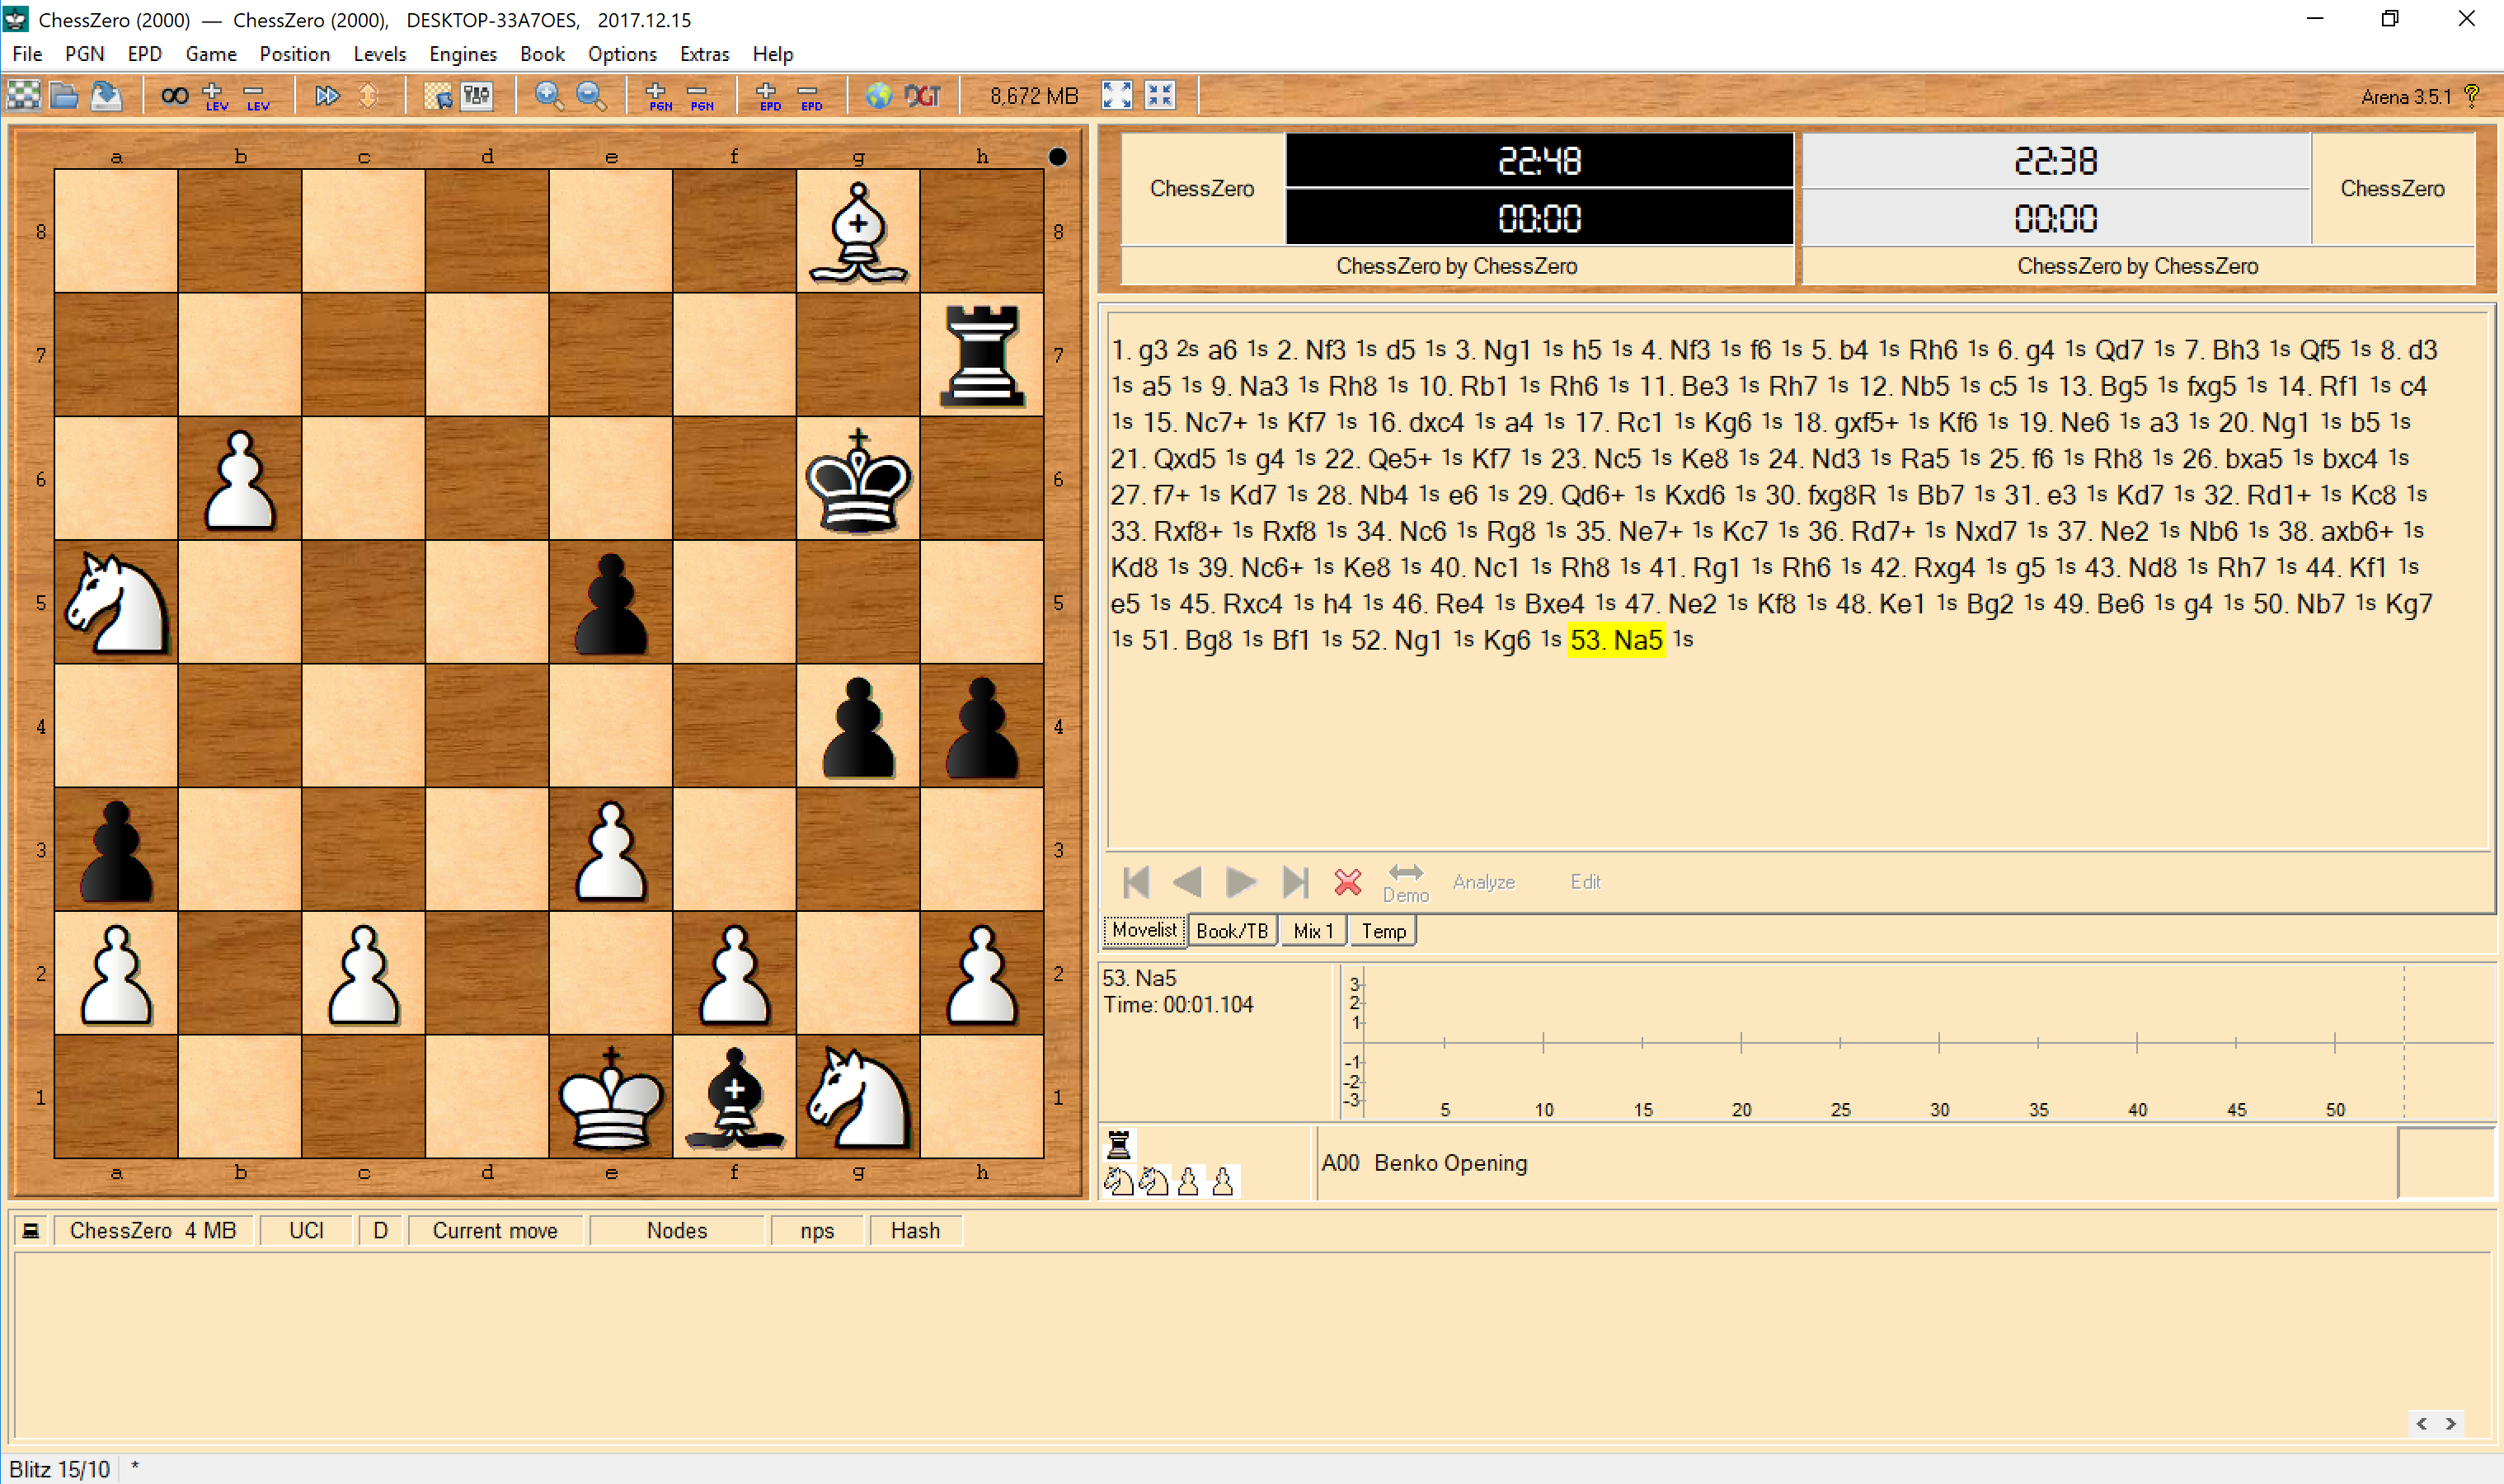Switch to the Book/TB tab

(1231, 931)
